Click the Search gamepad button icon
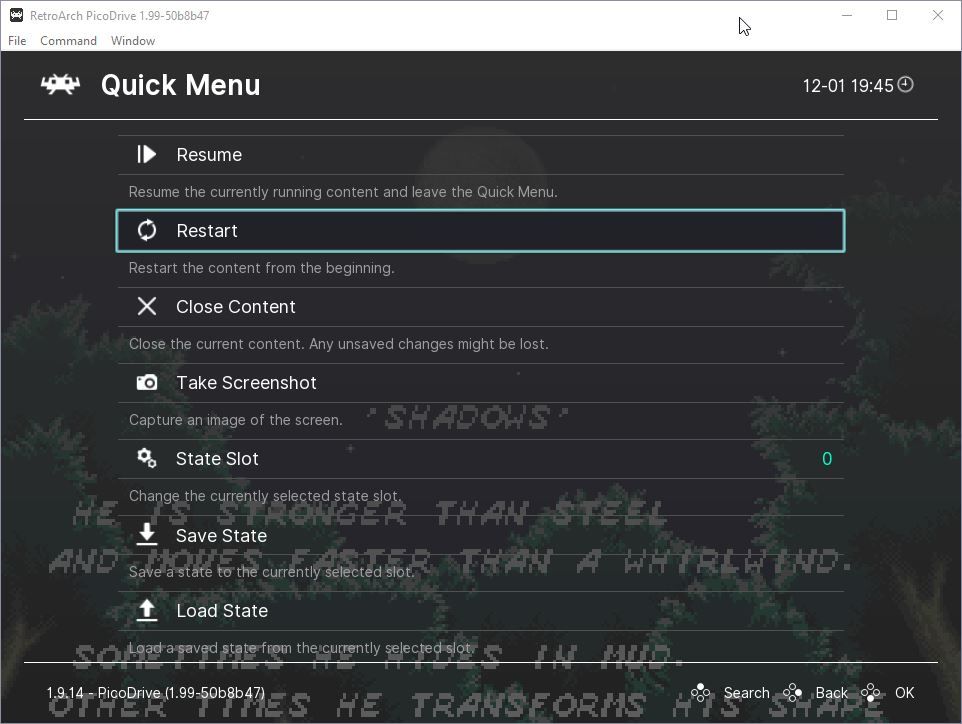This screenshot has height=724, width=962. click(x=700, y=693)
